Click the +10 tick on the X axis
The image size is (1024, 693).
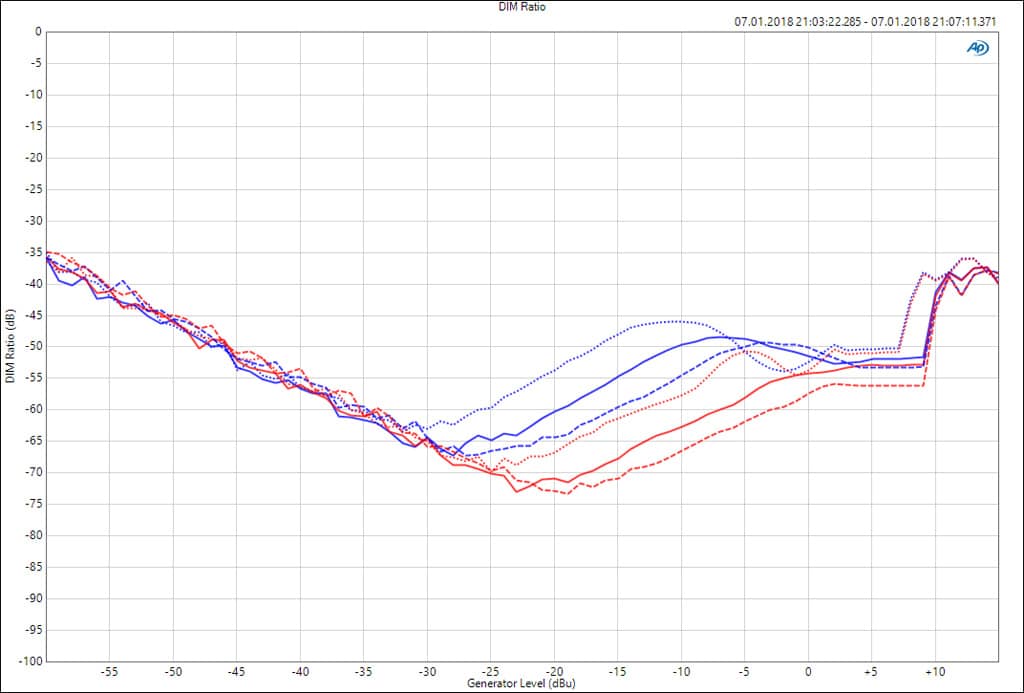point(934,671)
